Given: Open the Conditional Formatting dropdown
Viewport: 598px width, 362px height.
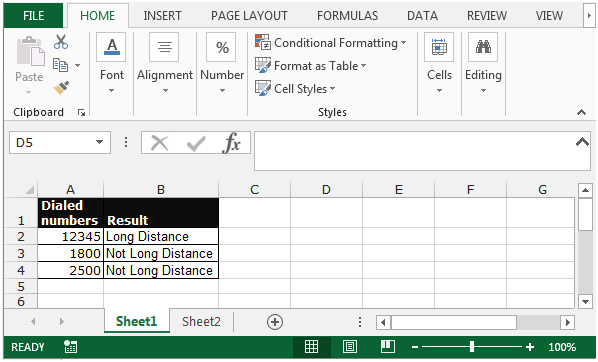Looking at the screenshot, I should (403, 43).
